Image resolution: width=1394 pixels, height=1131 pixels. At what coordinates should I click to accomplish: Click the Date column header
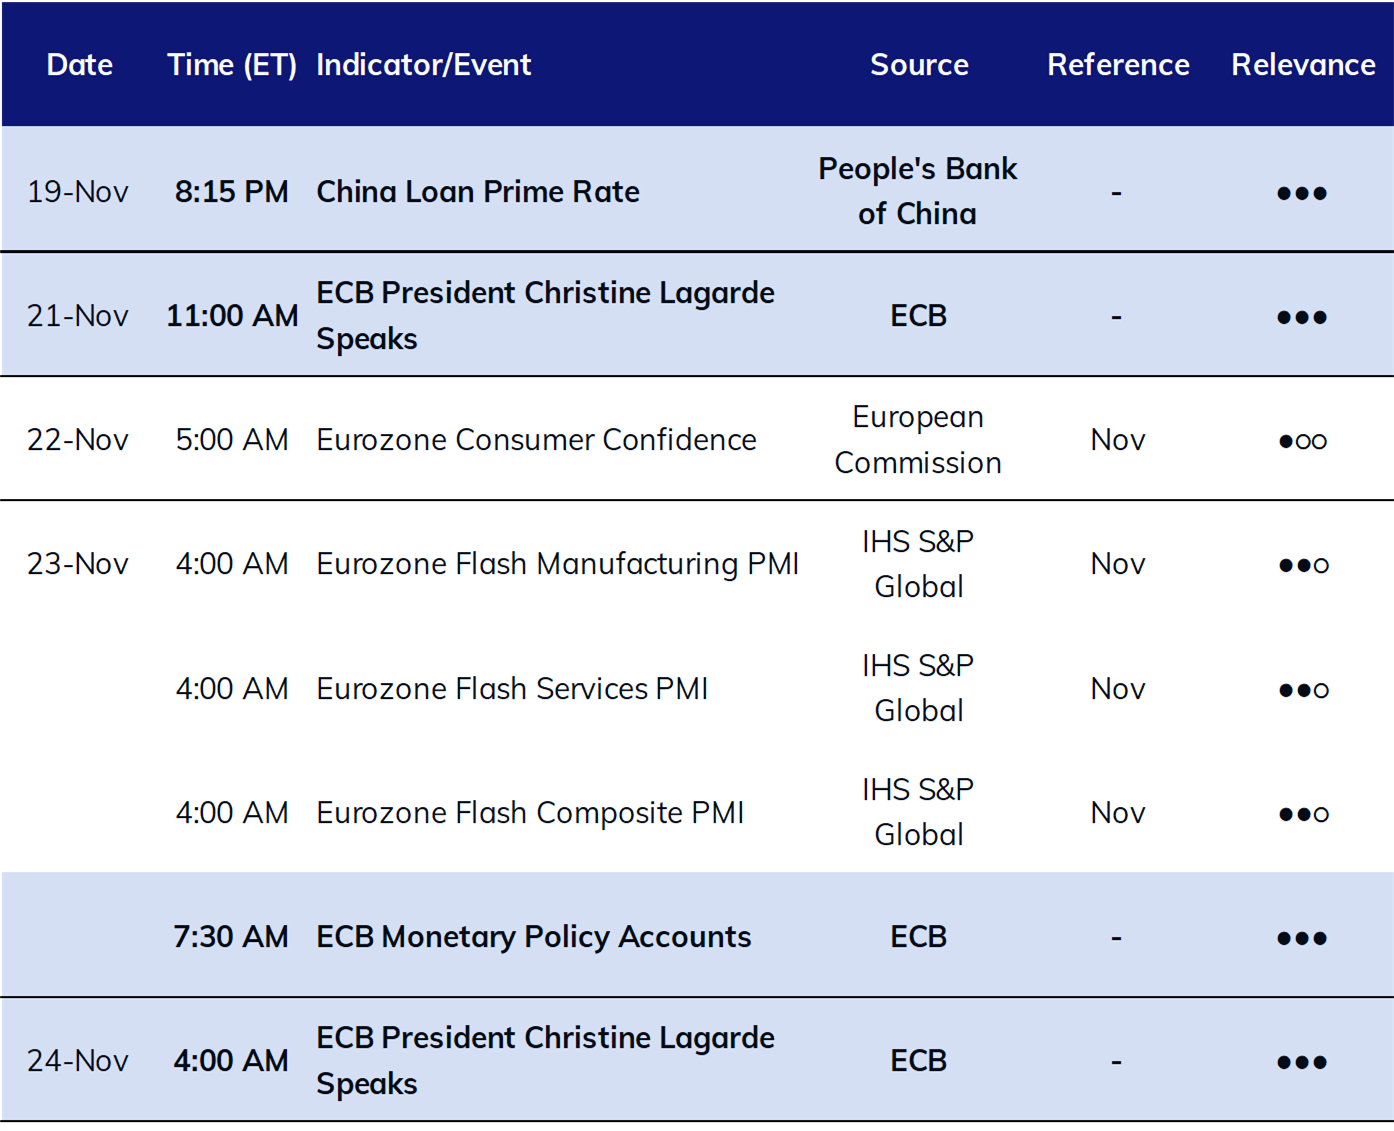[x=79, y=65]
